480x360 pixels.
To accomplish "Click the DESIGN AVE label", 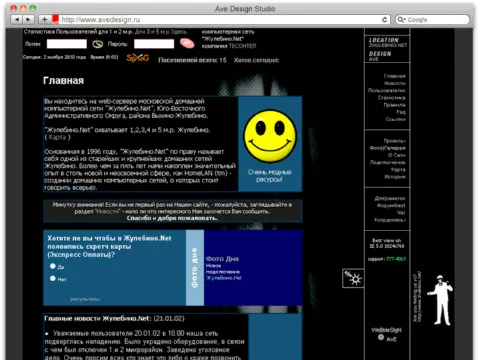I will click(x=380, y=56).
